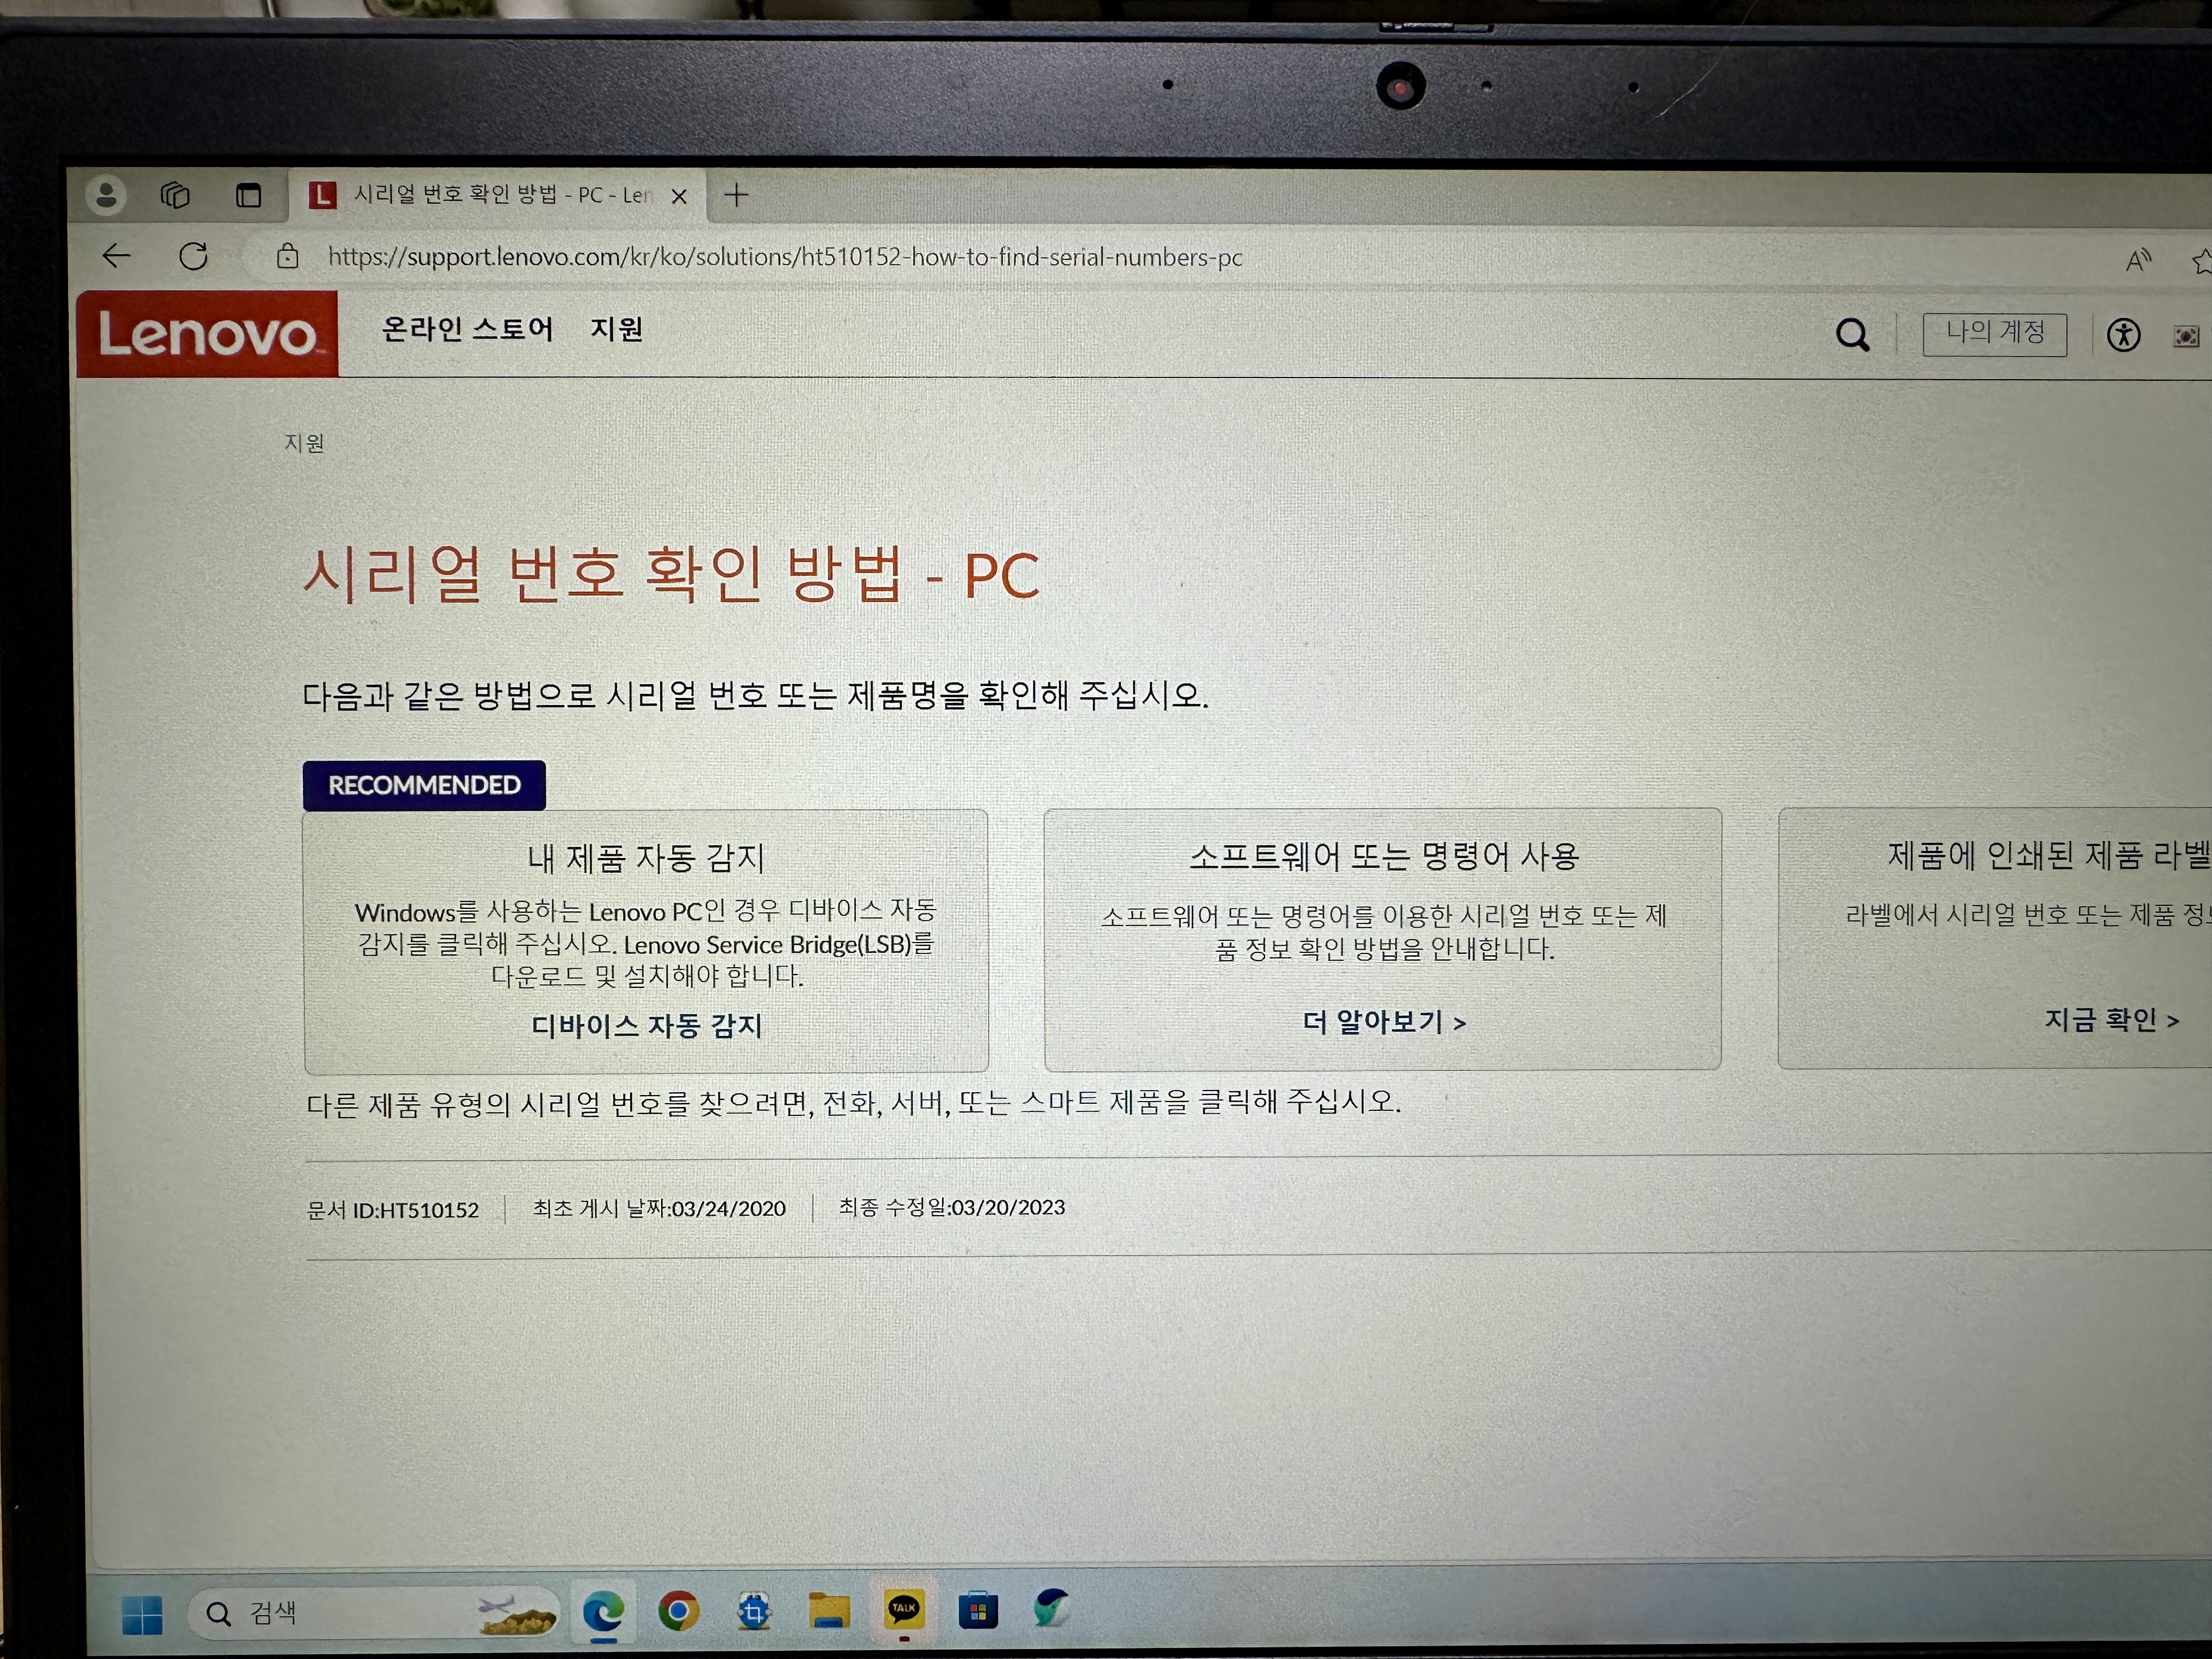Click the Windows Start button
Screen dimensions: 2212x1659
pos(142,1612)
